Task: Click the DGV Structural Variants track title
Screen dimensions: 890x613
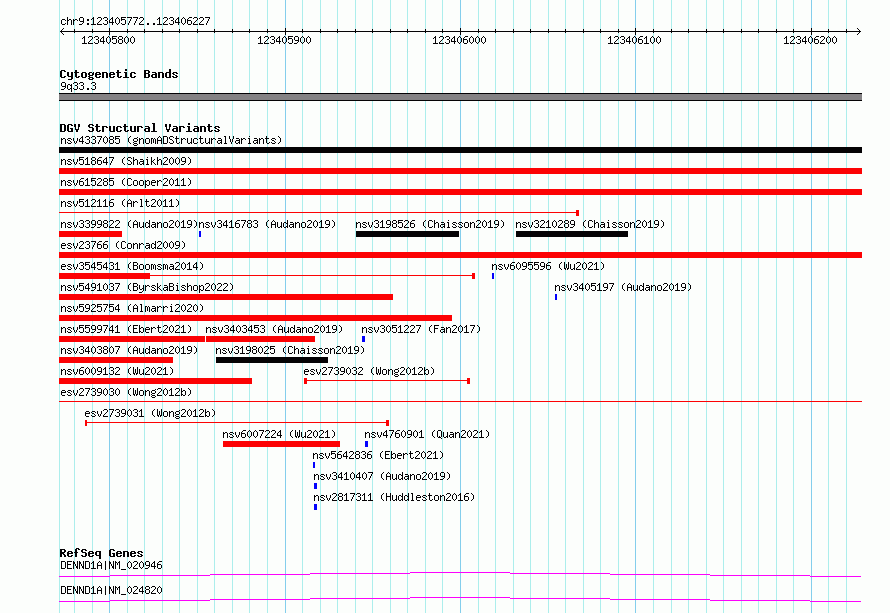Action: (140, 128)
